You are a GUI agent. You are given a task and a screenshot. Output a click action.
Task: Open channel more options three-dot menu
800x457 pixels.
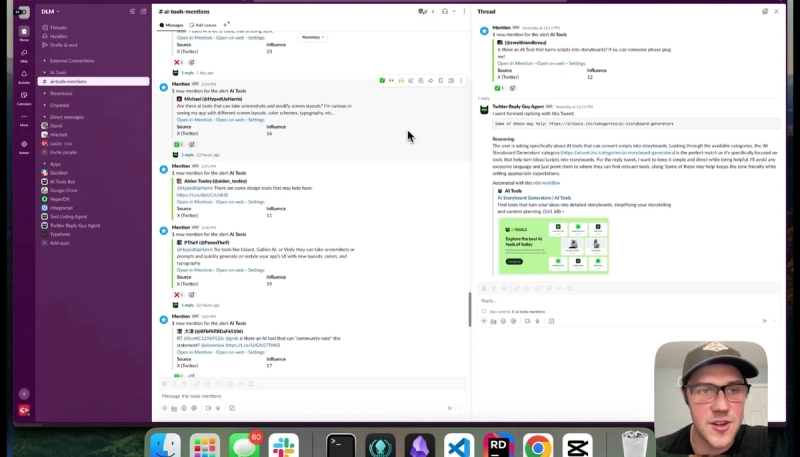[x=464, y=11]
